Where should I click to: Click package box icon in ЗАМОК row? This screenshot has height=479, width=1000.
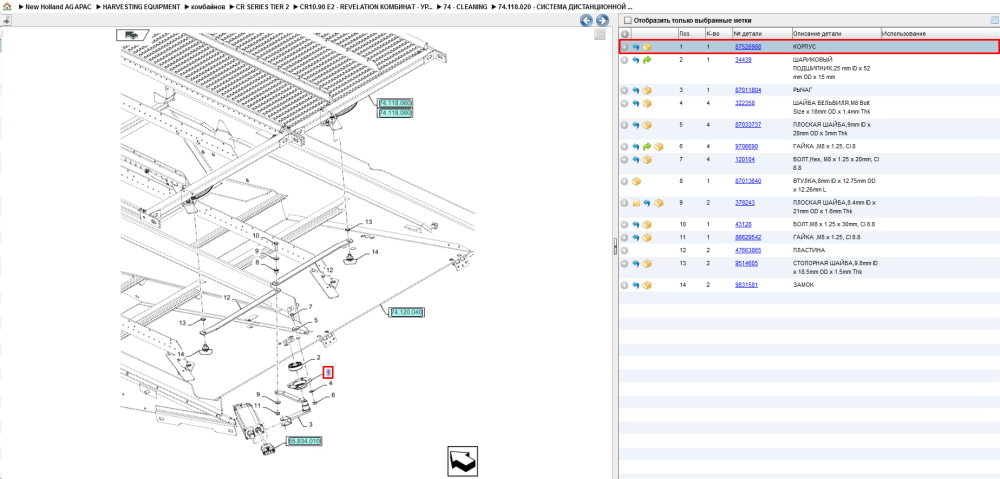tap(647, 285)
